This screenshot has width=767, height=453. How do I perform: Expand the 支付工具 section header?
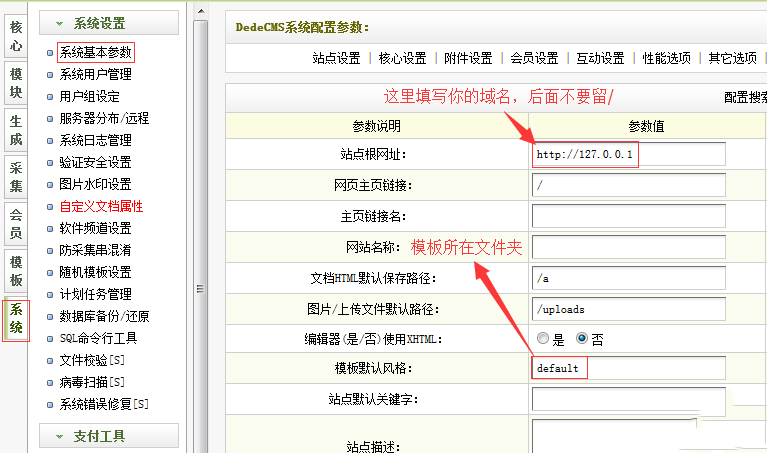[109, 436]
